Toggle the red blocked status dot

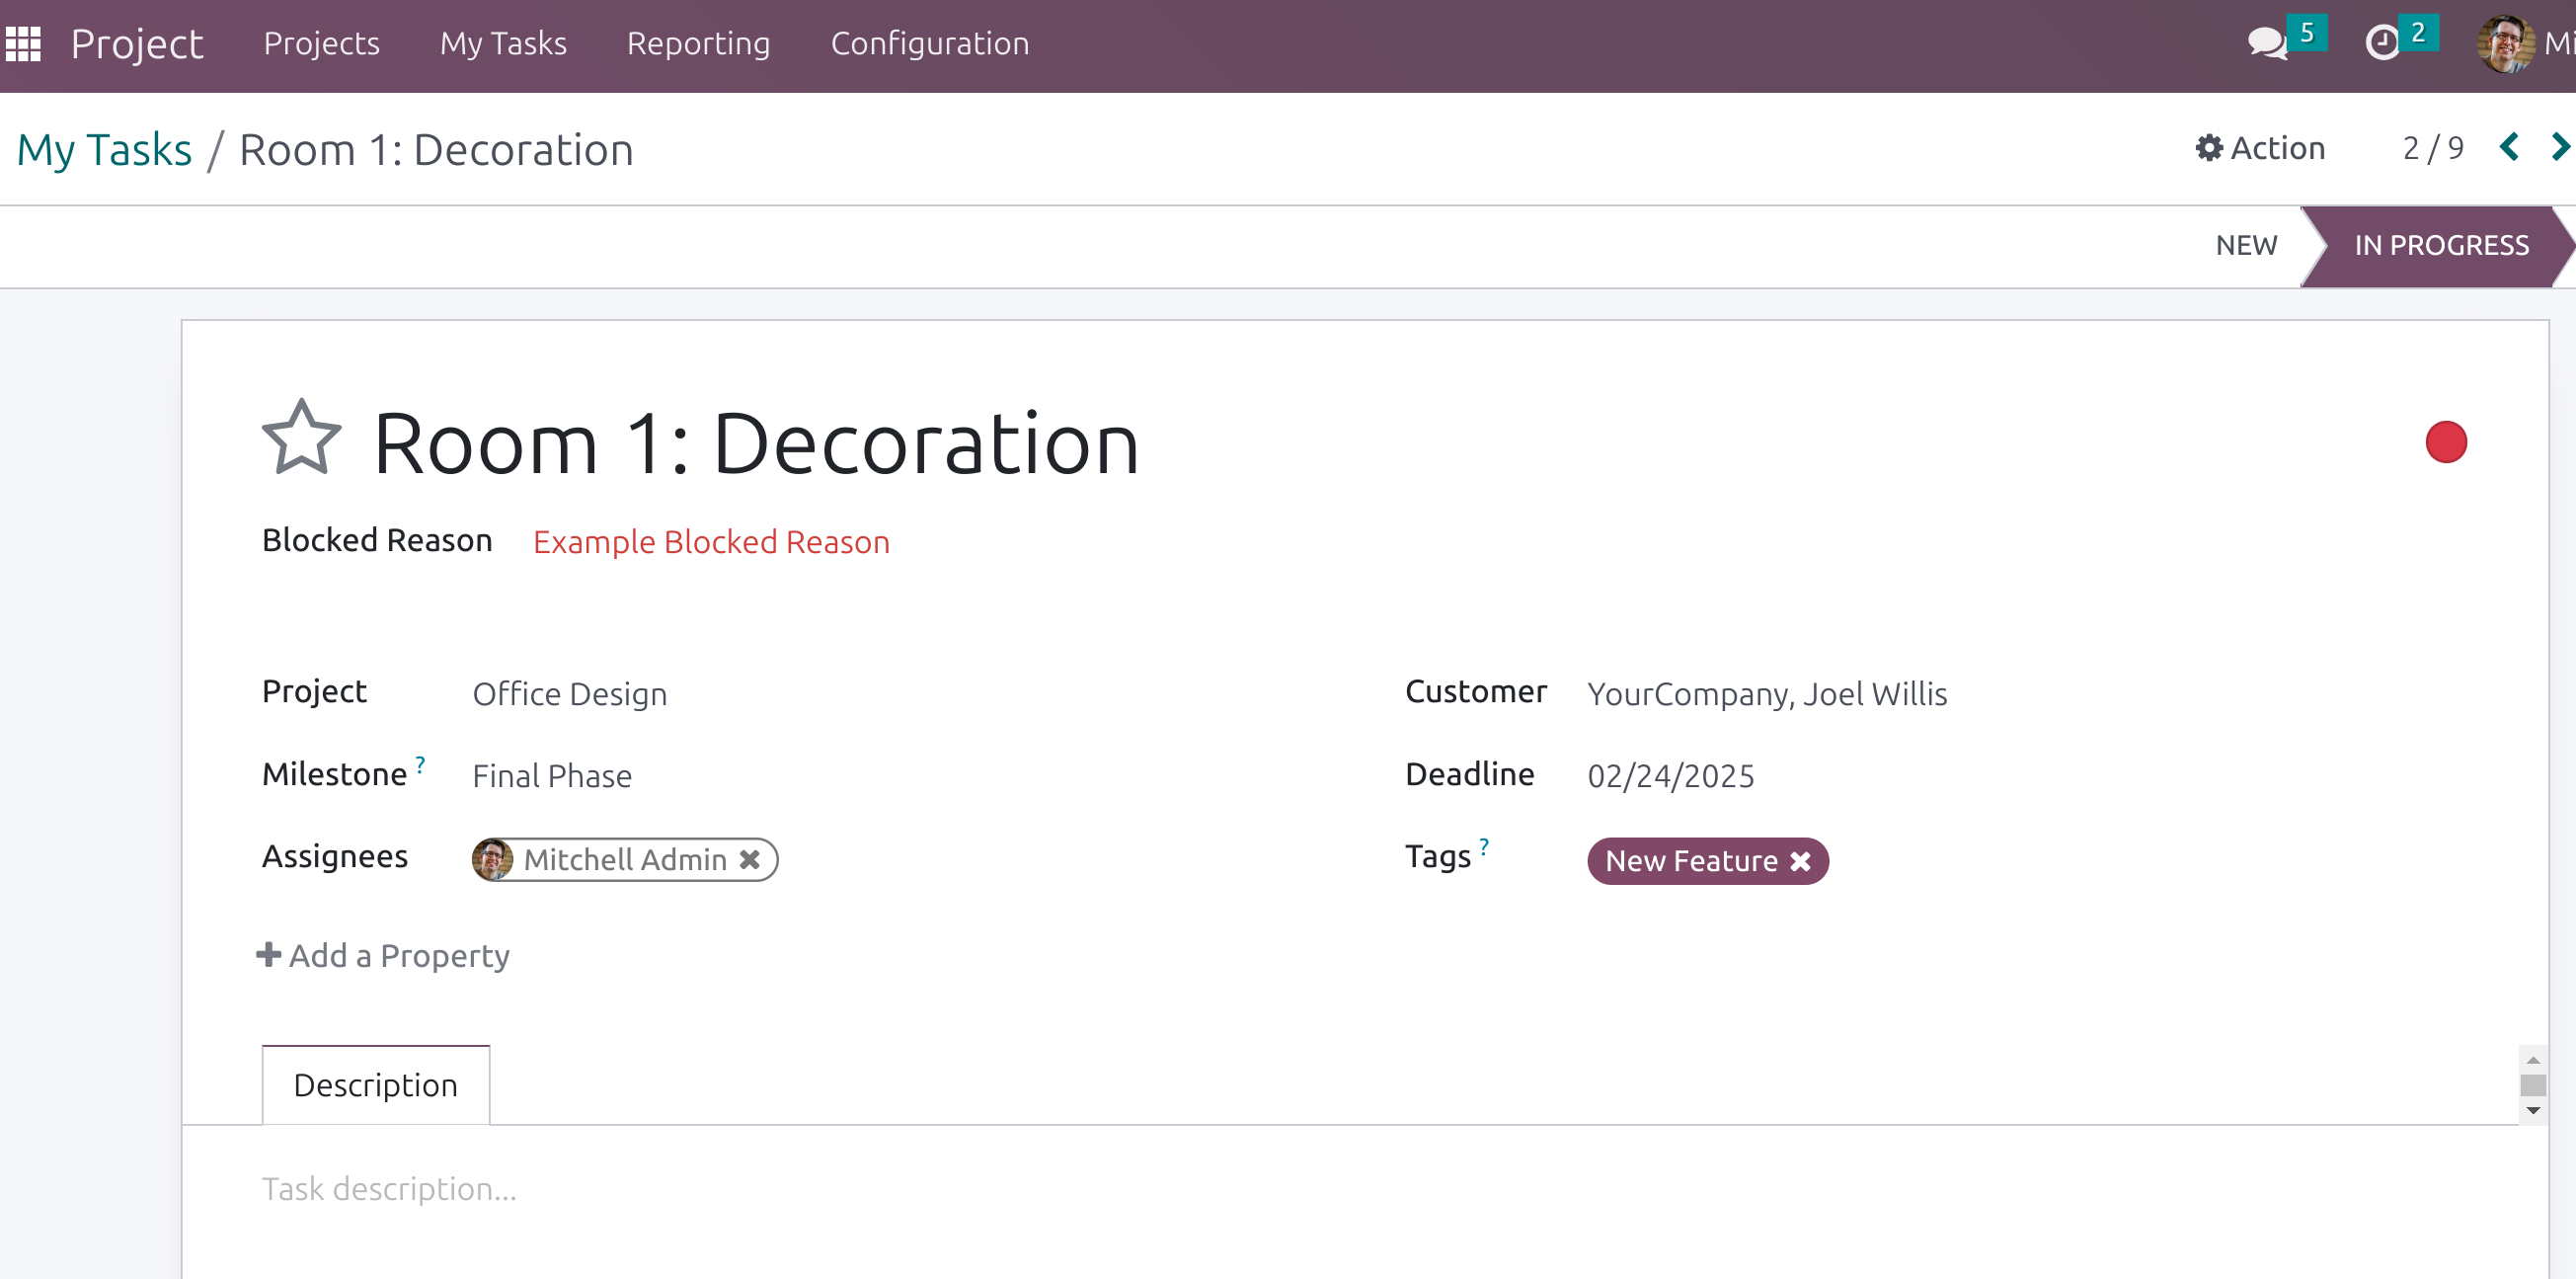point(2445,442)
